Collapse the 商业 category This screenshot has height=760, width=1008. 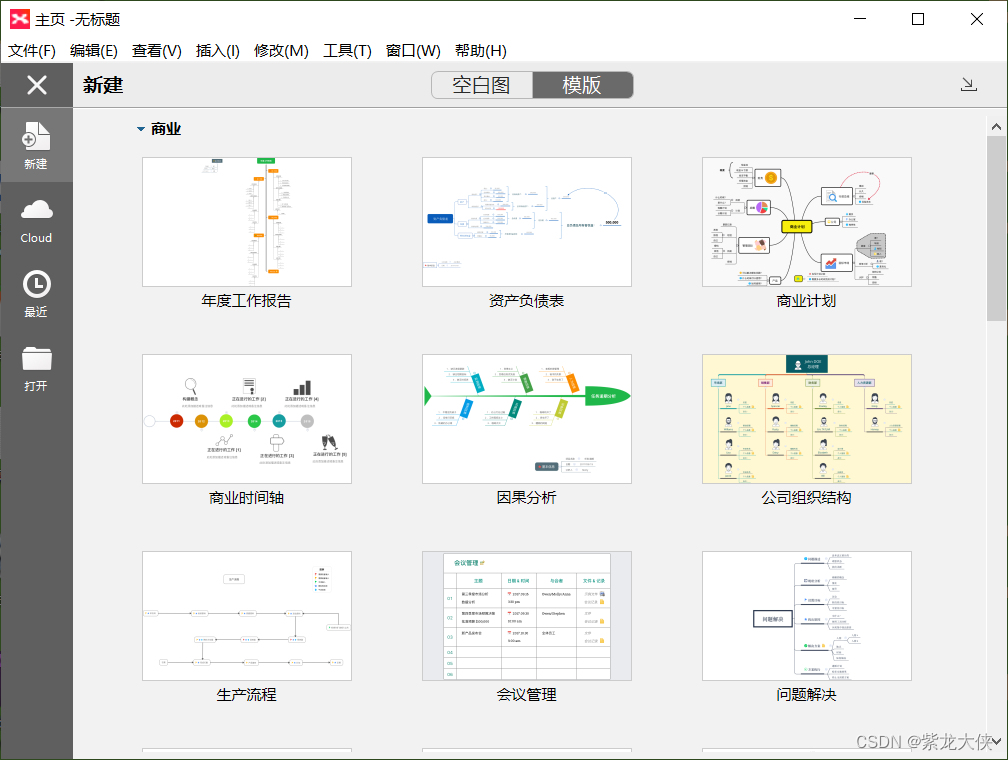point(141,129)
